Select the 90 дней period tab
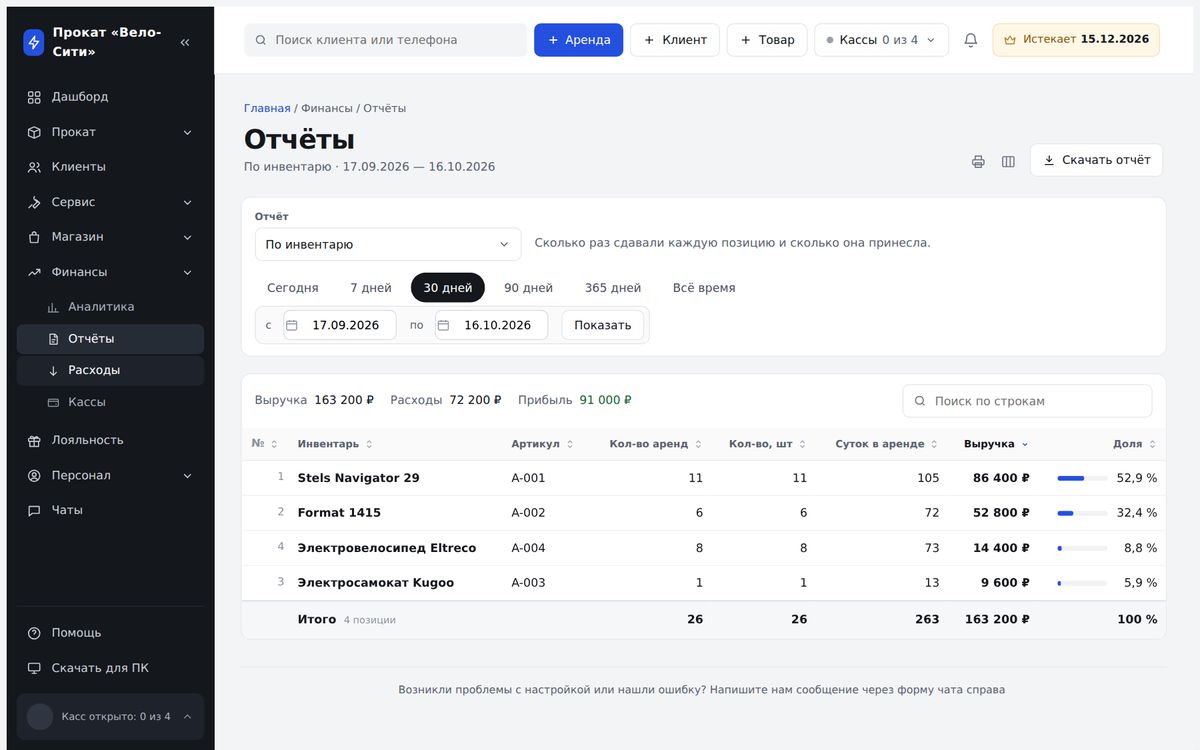 pyautogui.click(x=529, y=288)
